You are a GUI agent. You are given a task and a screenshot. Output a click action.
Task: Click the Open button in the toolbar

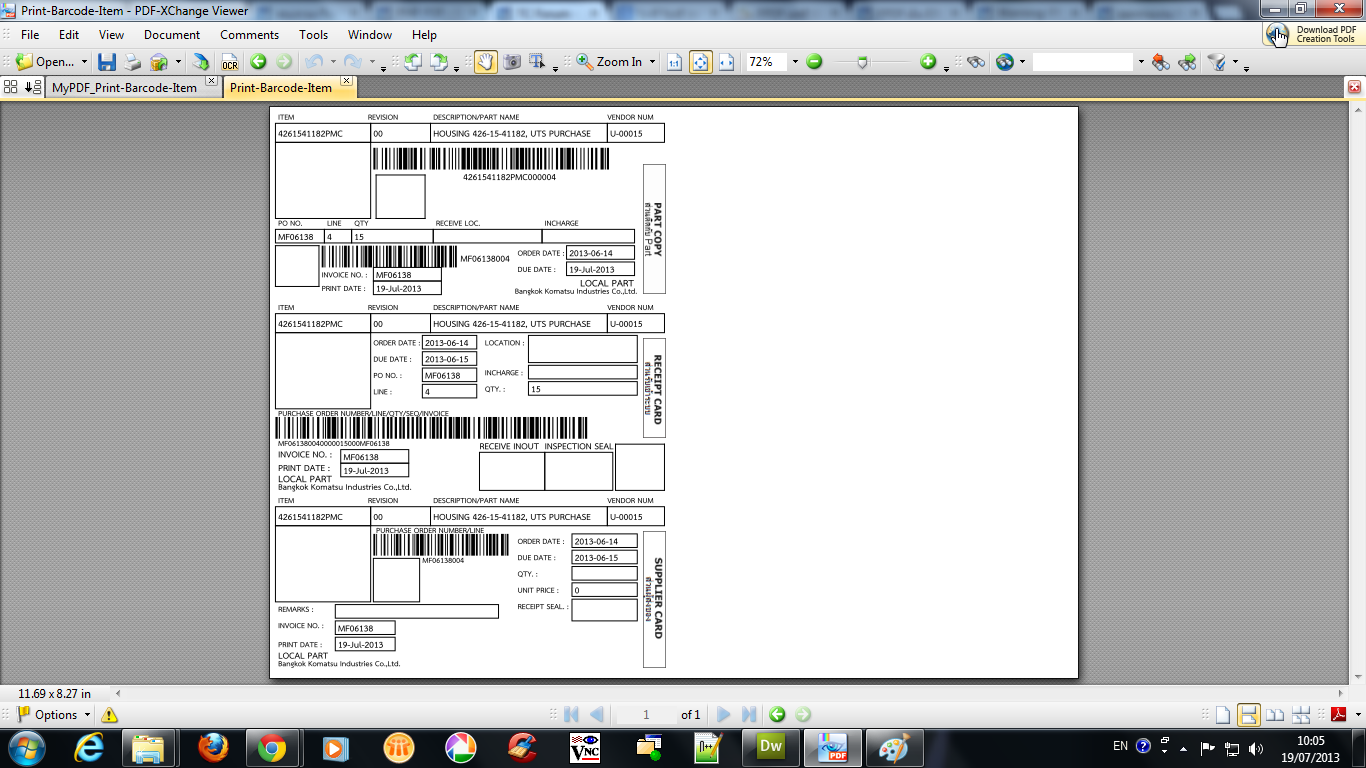click(45, 62)
